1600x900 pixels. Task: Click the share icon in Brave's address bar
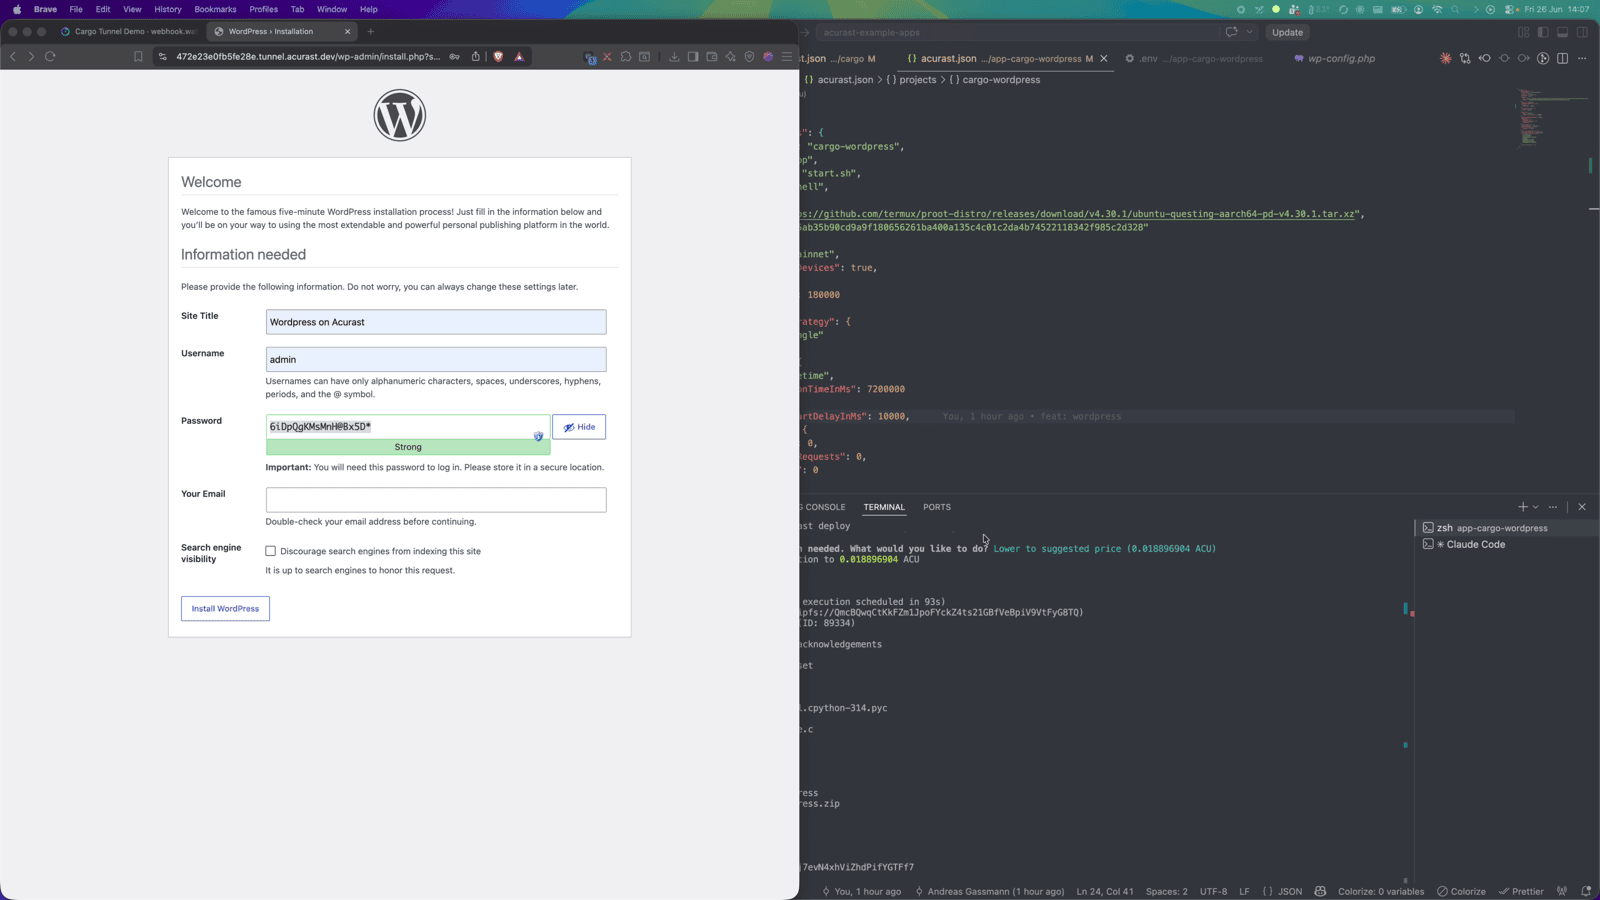476,57
